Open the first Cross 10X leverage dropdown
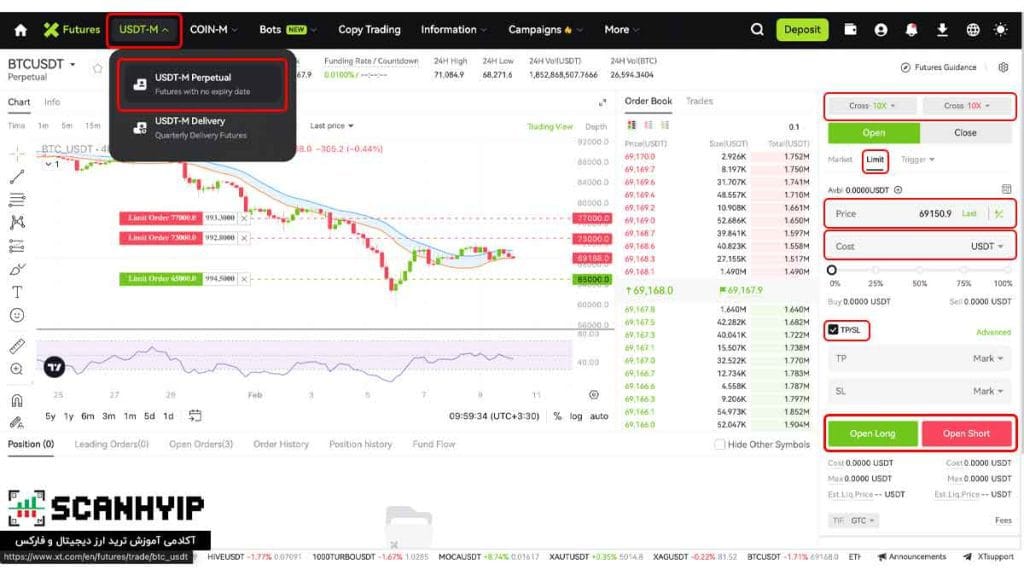 coord(872,106)
